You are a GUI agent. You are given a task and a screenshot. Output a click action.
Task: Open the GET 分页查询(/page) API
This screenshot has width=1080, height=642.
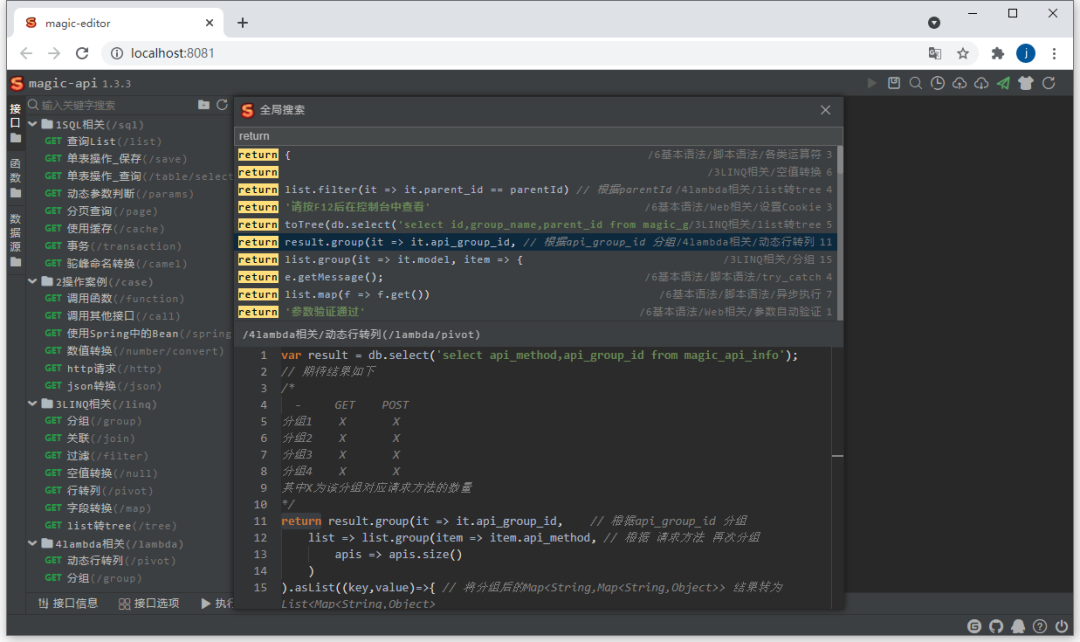85,211
